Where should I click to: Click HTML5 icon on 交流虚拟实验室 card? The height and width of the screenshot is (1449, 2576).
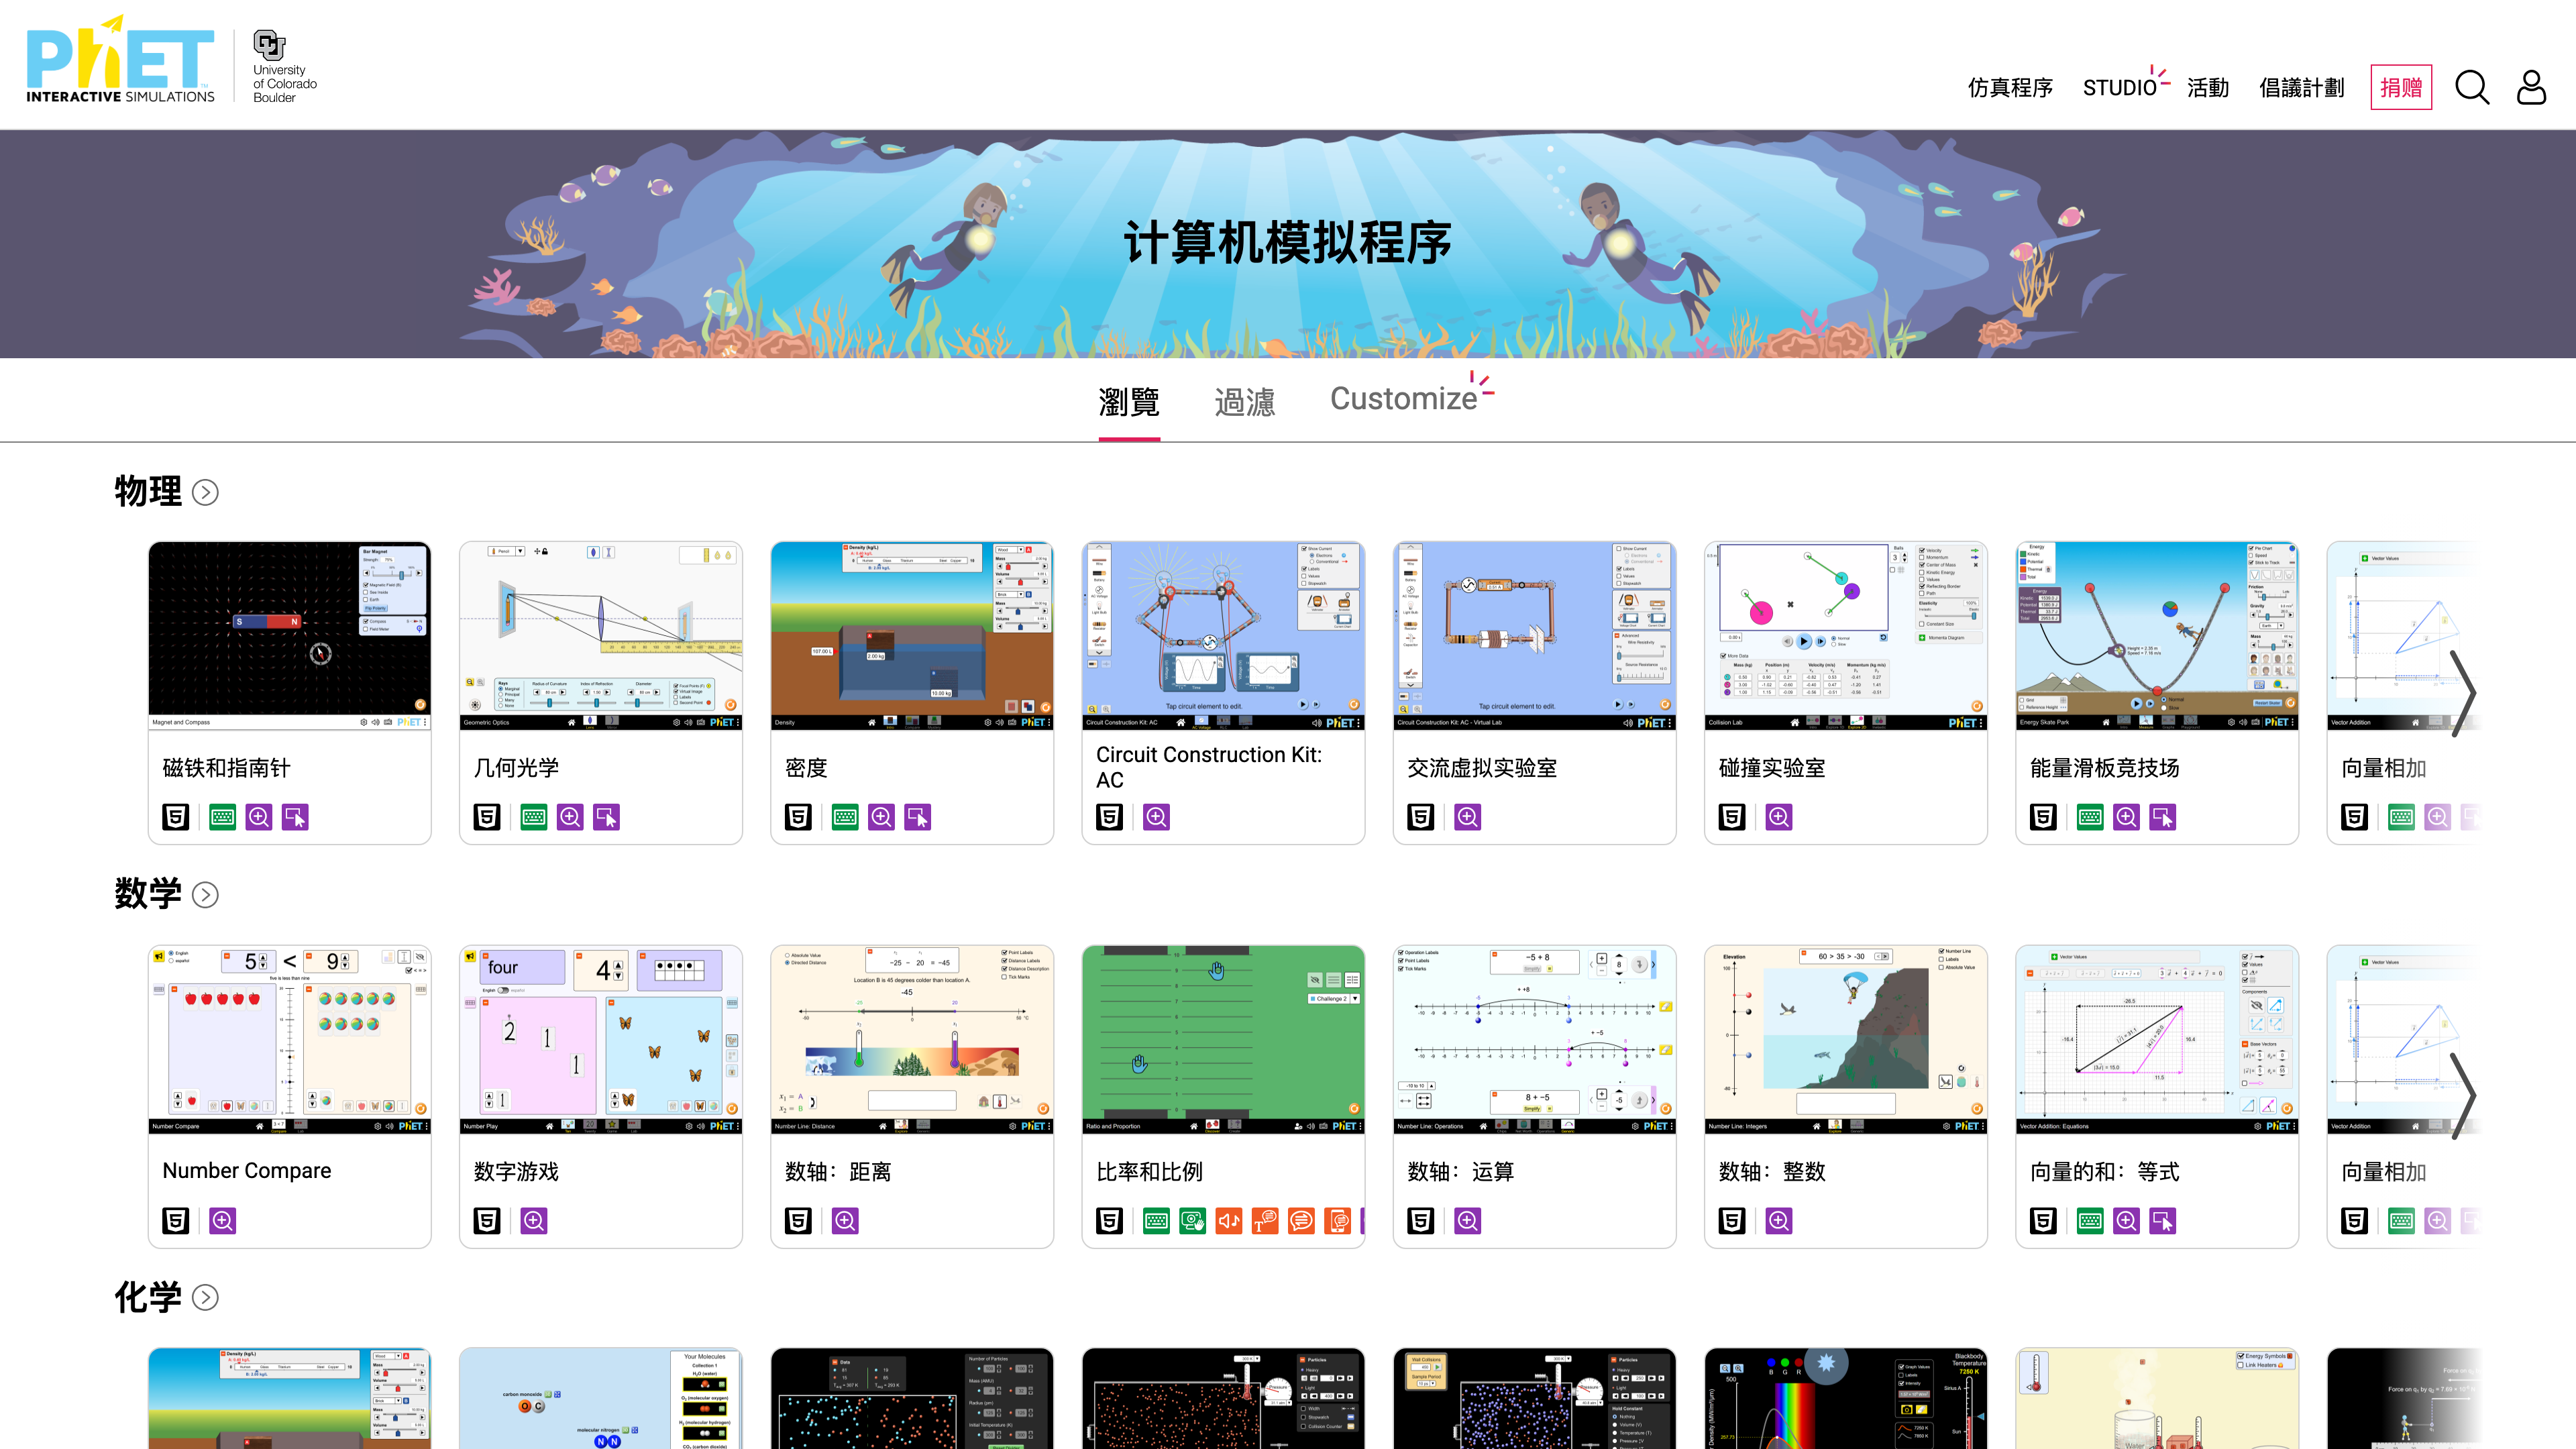coord(1420,817)
